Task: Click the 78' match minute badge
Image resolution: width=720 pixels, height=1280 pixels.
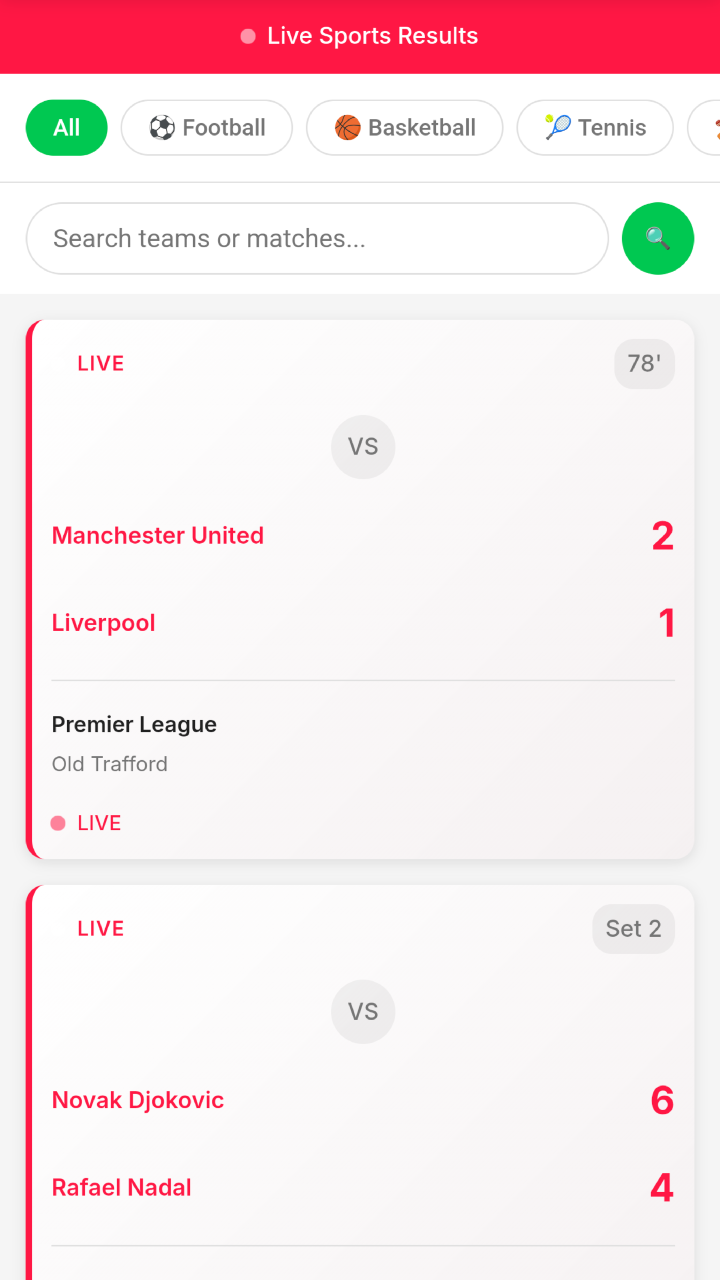Action: (644, 363)
